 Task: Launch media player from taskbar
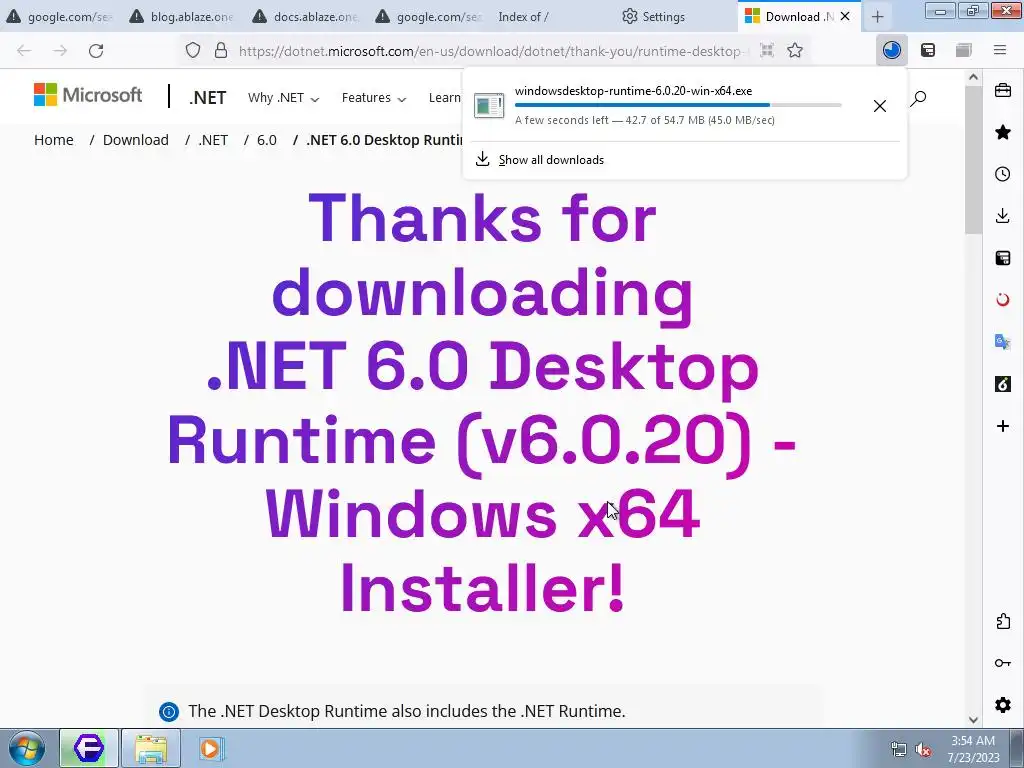click(211, 748)
